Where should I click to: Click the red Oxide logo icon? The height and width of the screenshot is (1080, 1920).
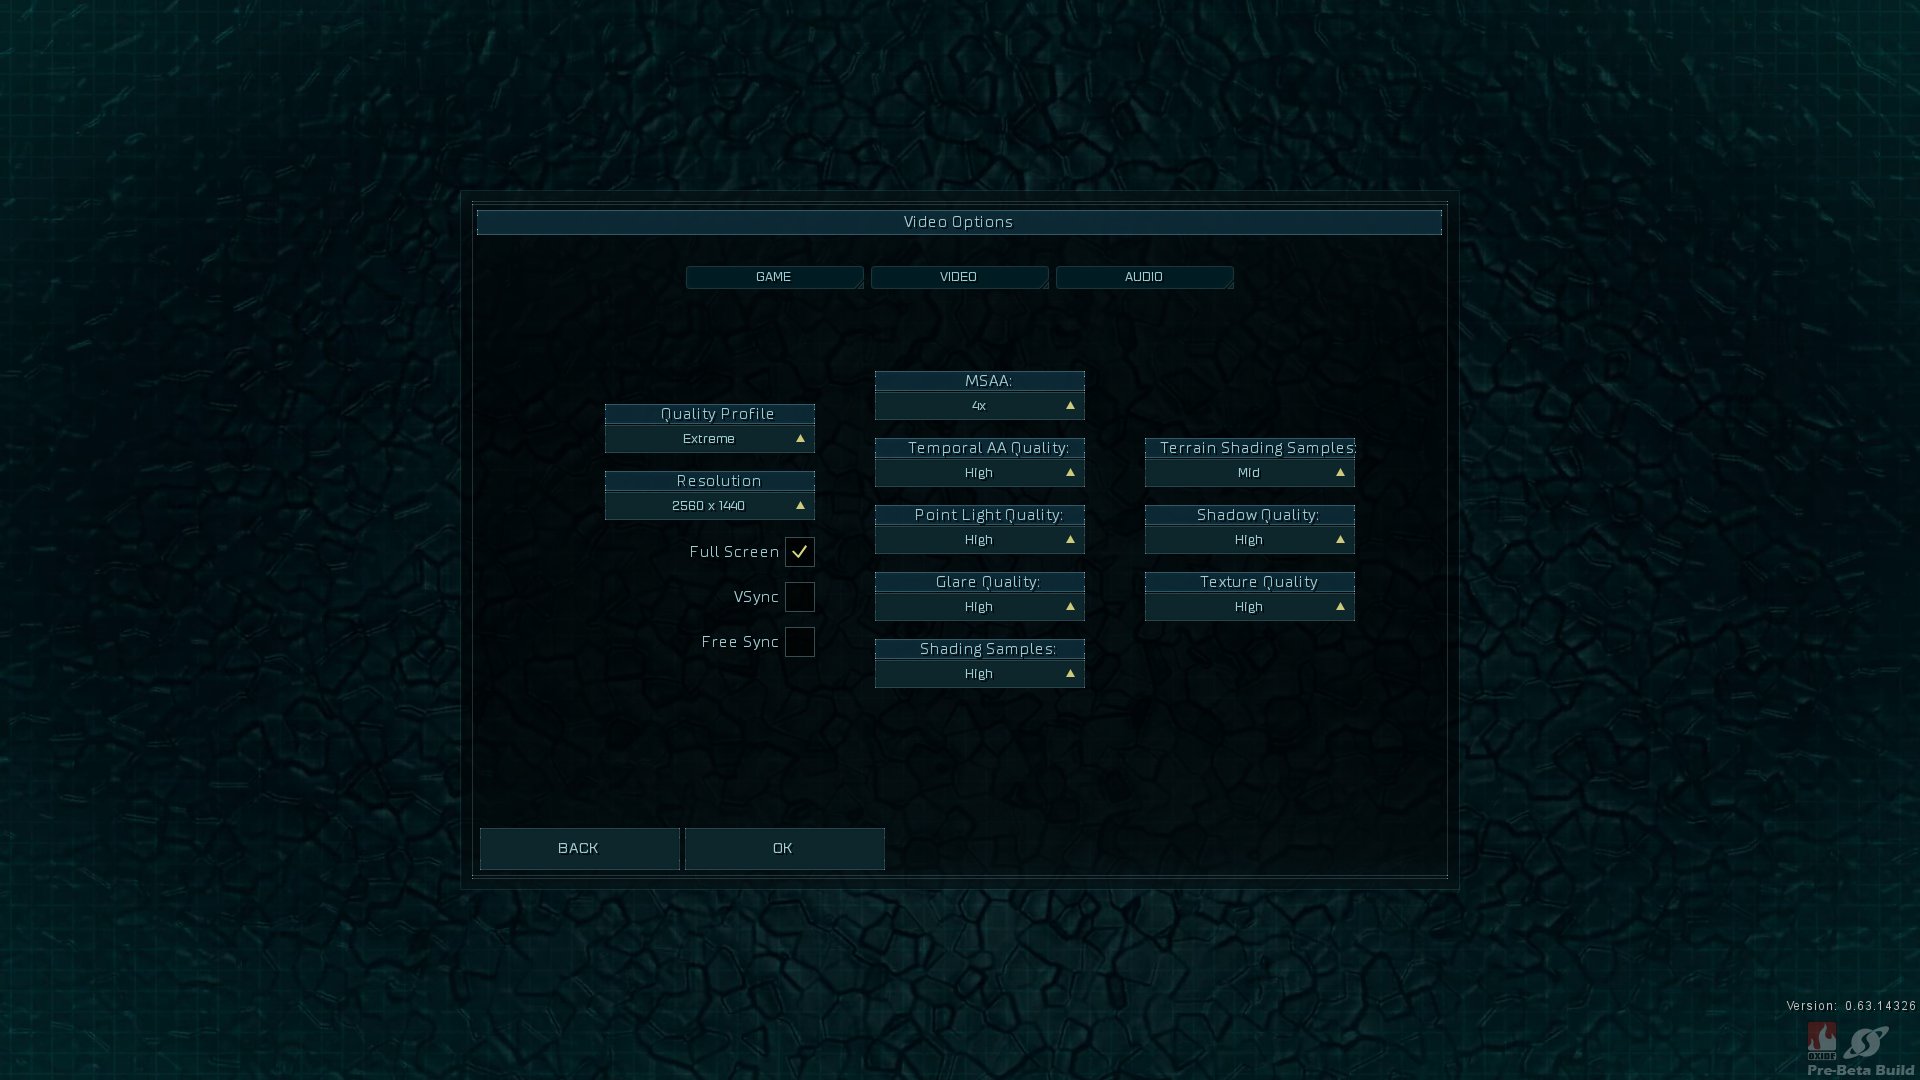pyautogui.click(x=1822, y=1040)
